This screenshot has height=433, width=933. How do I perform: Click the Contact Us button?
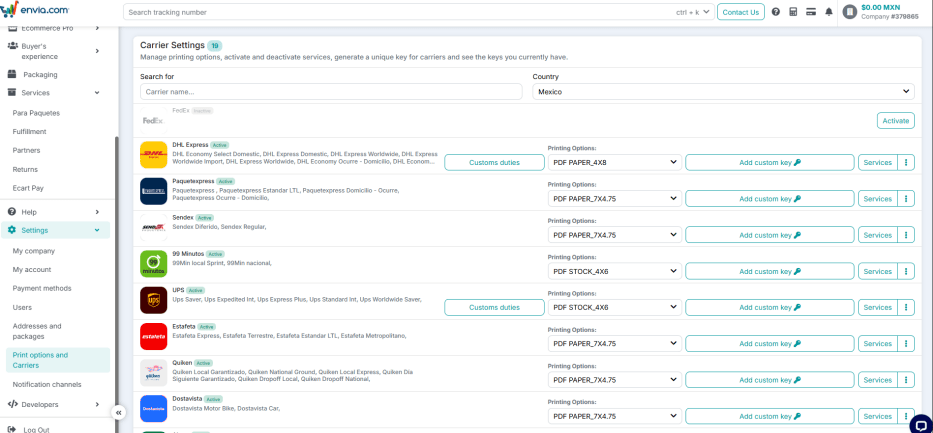[x=741, y=12]
